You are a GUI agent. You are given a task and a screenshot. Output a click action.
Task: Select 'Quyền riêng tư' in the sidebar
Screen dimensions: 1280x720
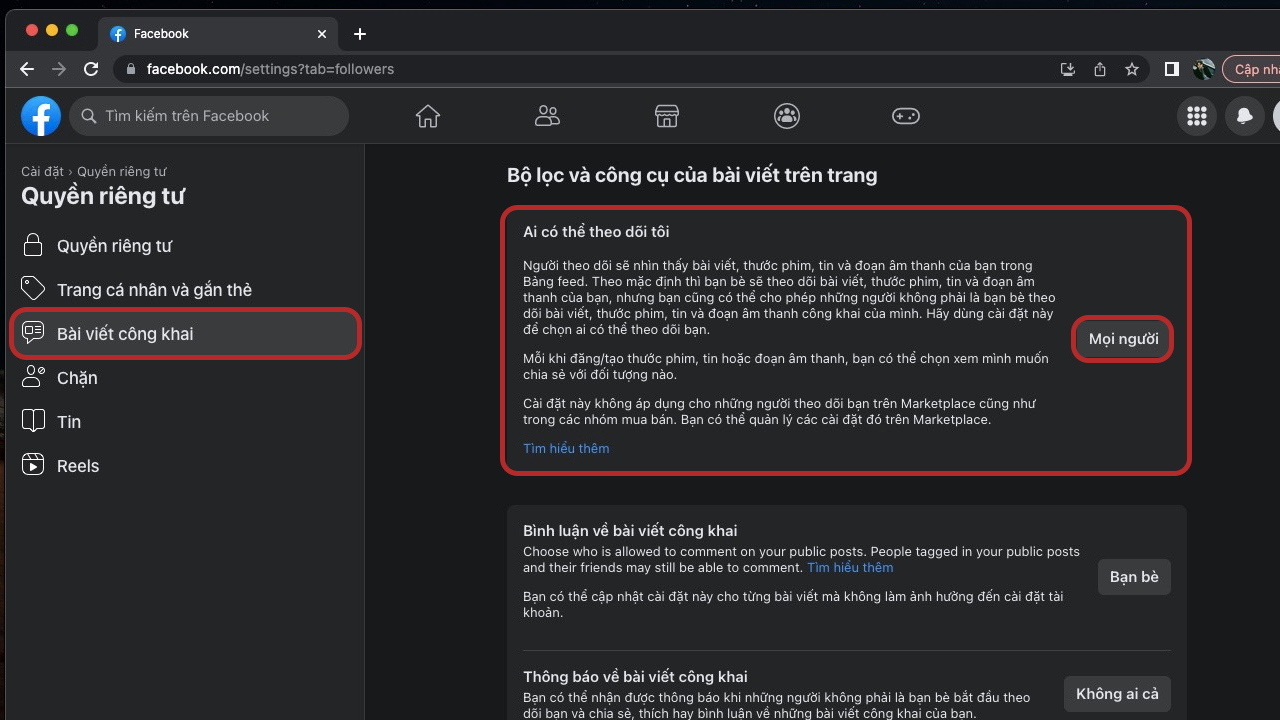[185, 246]
